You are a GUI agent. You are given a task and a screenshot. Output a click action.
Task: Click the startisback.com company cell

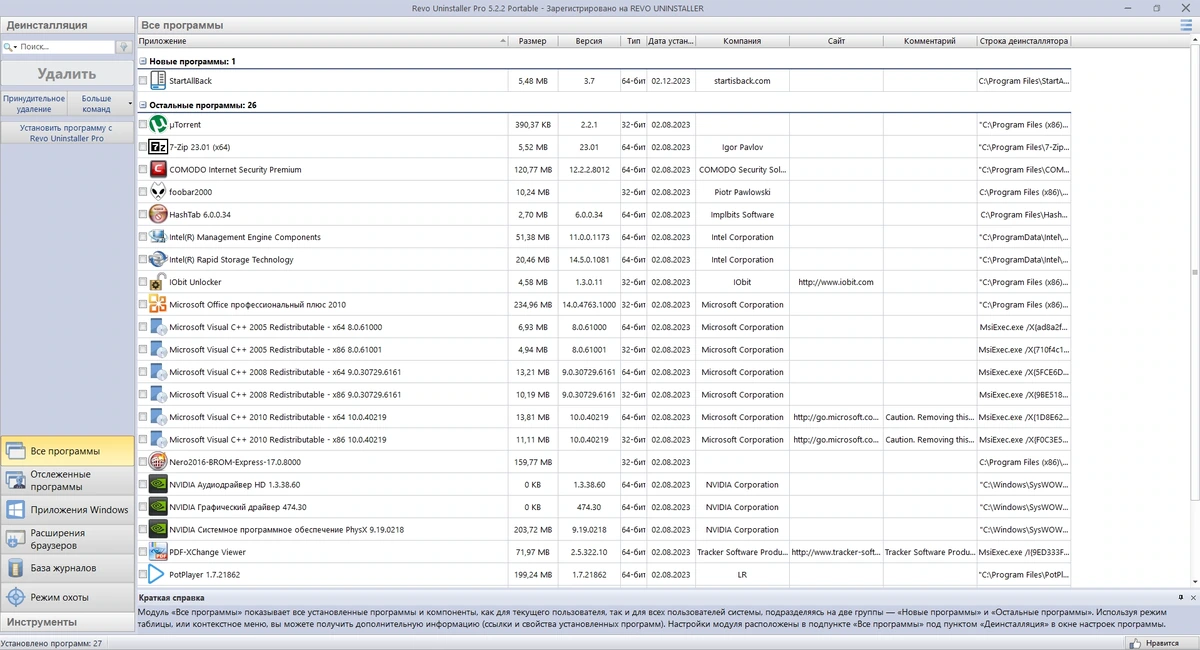(742, 81)
